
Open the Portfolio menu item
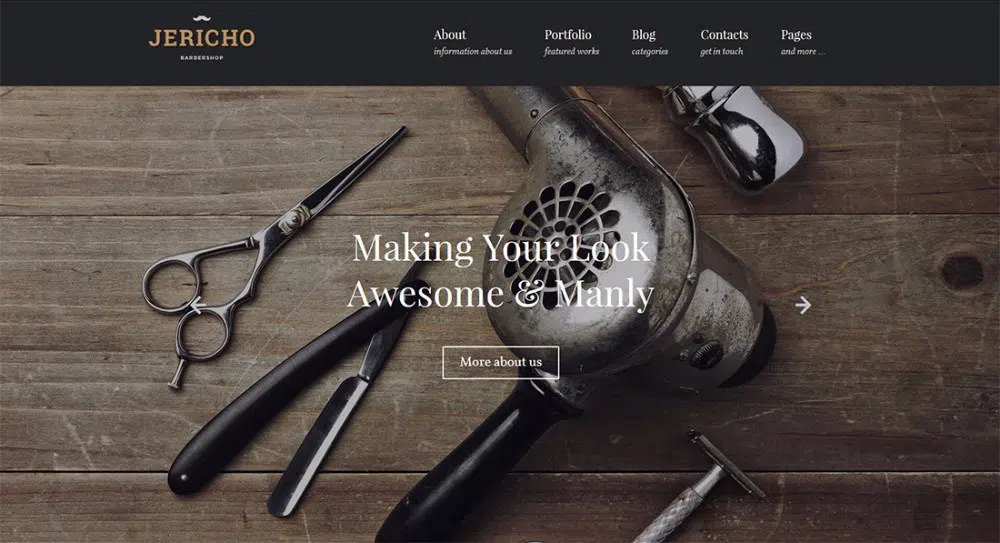[x=568, y=34]
